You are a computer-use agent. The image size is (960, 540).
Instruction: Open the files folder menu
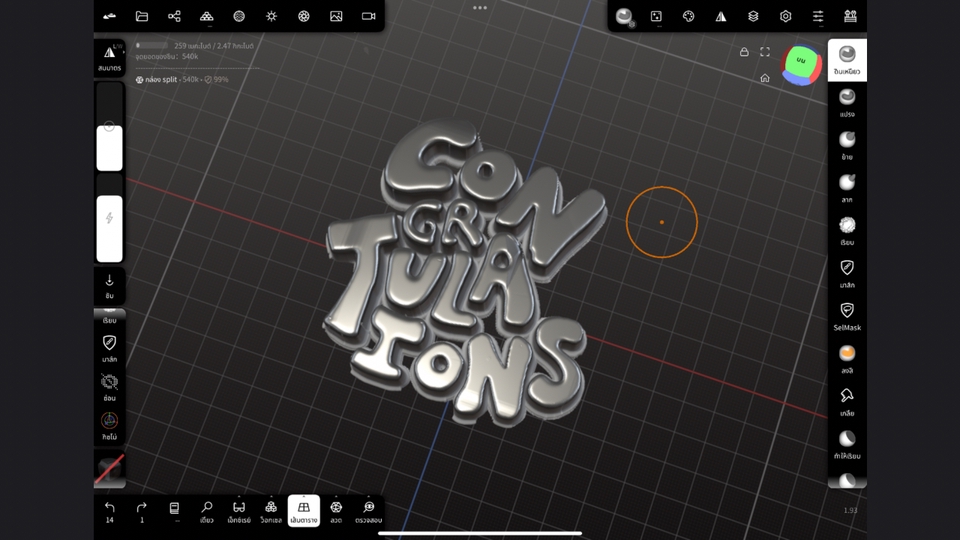[142, 16]
